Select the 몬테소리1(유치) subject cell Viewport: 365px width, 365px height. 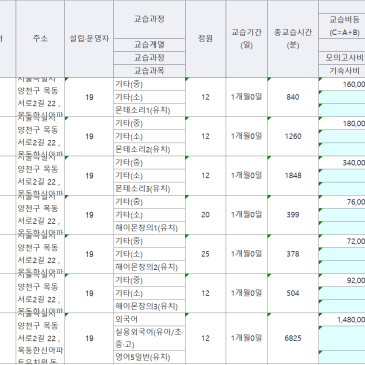pyautogui.click(x=149, y=110)
